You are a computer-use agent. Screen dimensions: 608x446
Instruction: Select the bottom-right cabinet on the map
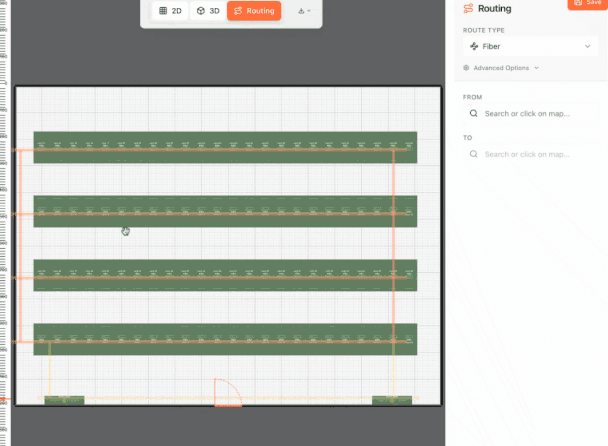392,400
